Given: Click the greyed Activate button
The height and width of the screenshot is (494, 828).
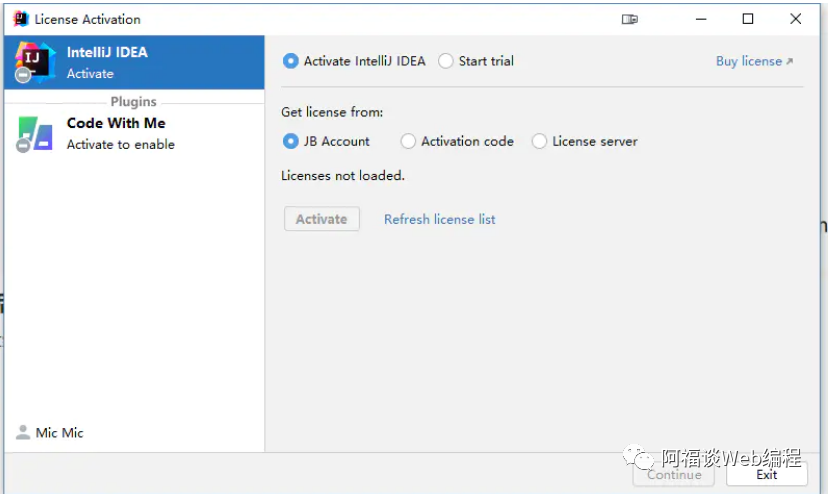Looking at the screenshot, I should pos(322,219).
